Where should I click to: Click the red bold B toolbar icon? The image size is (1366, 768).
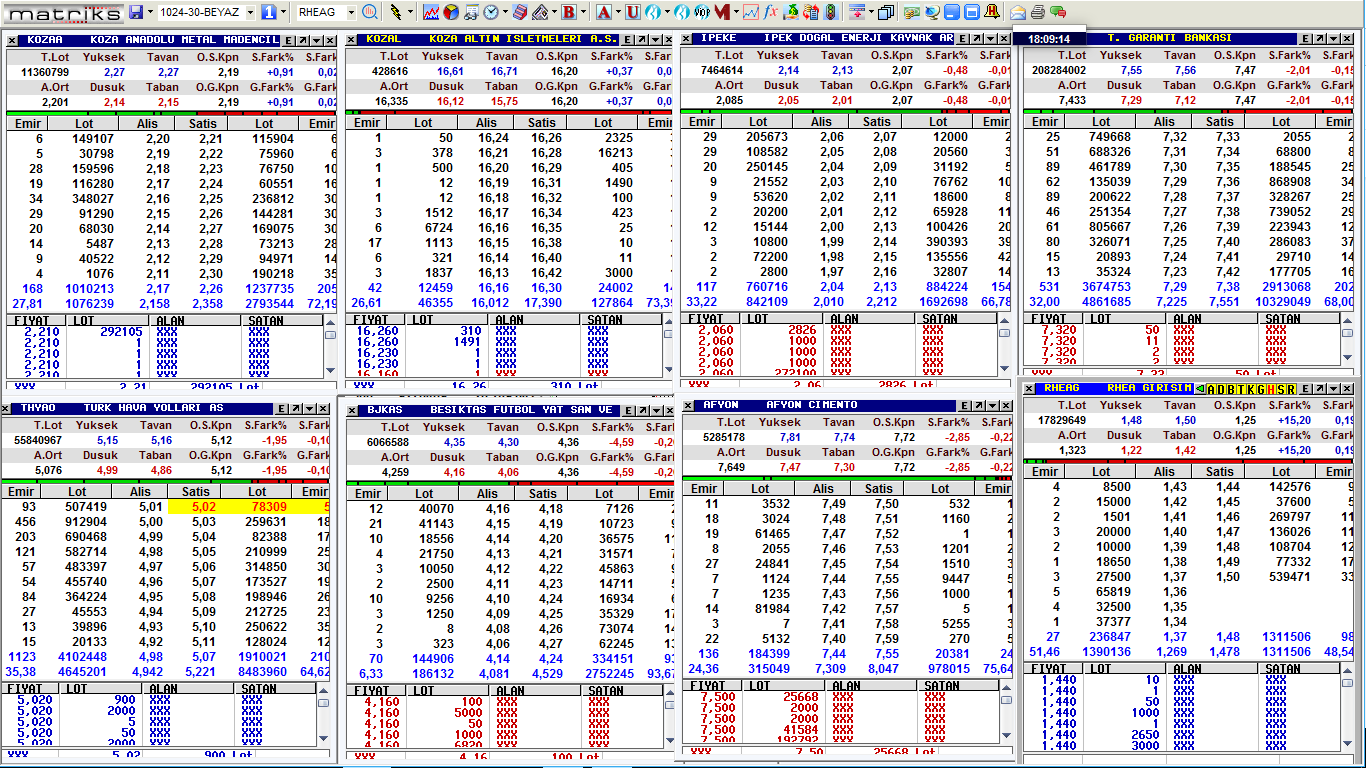pyautogui.click(x=568, y=13)
